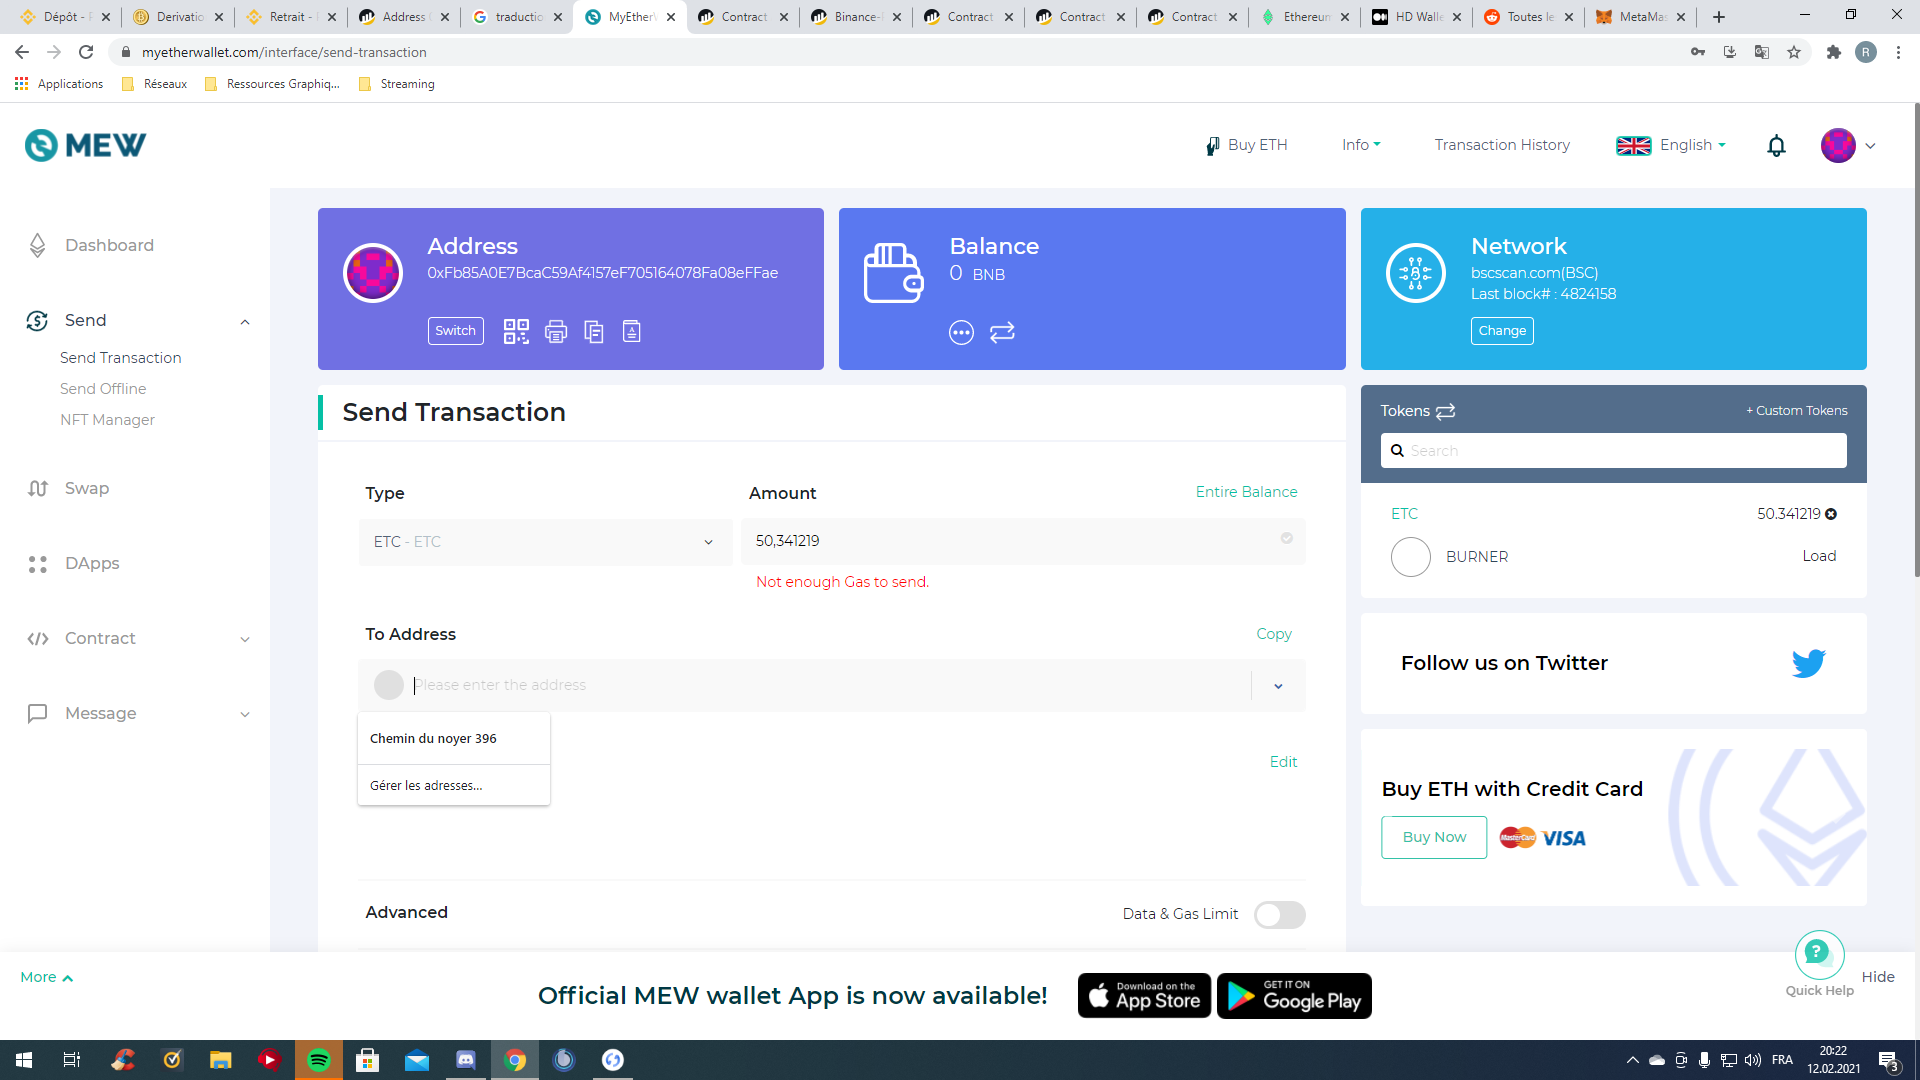Open Quick Help question mark icon

[1819, 953]
